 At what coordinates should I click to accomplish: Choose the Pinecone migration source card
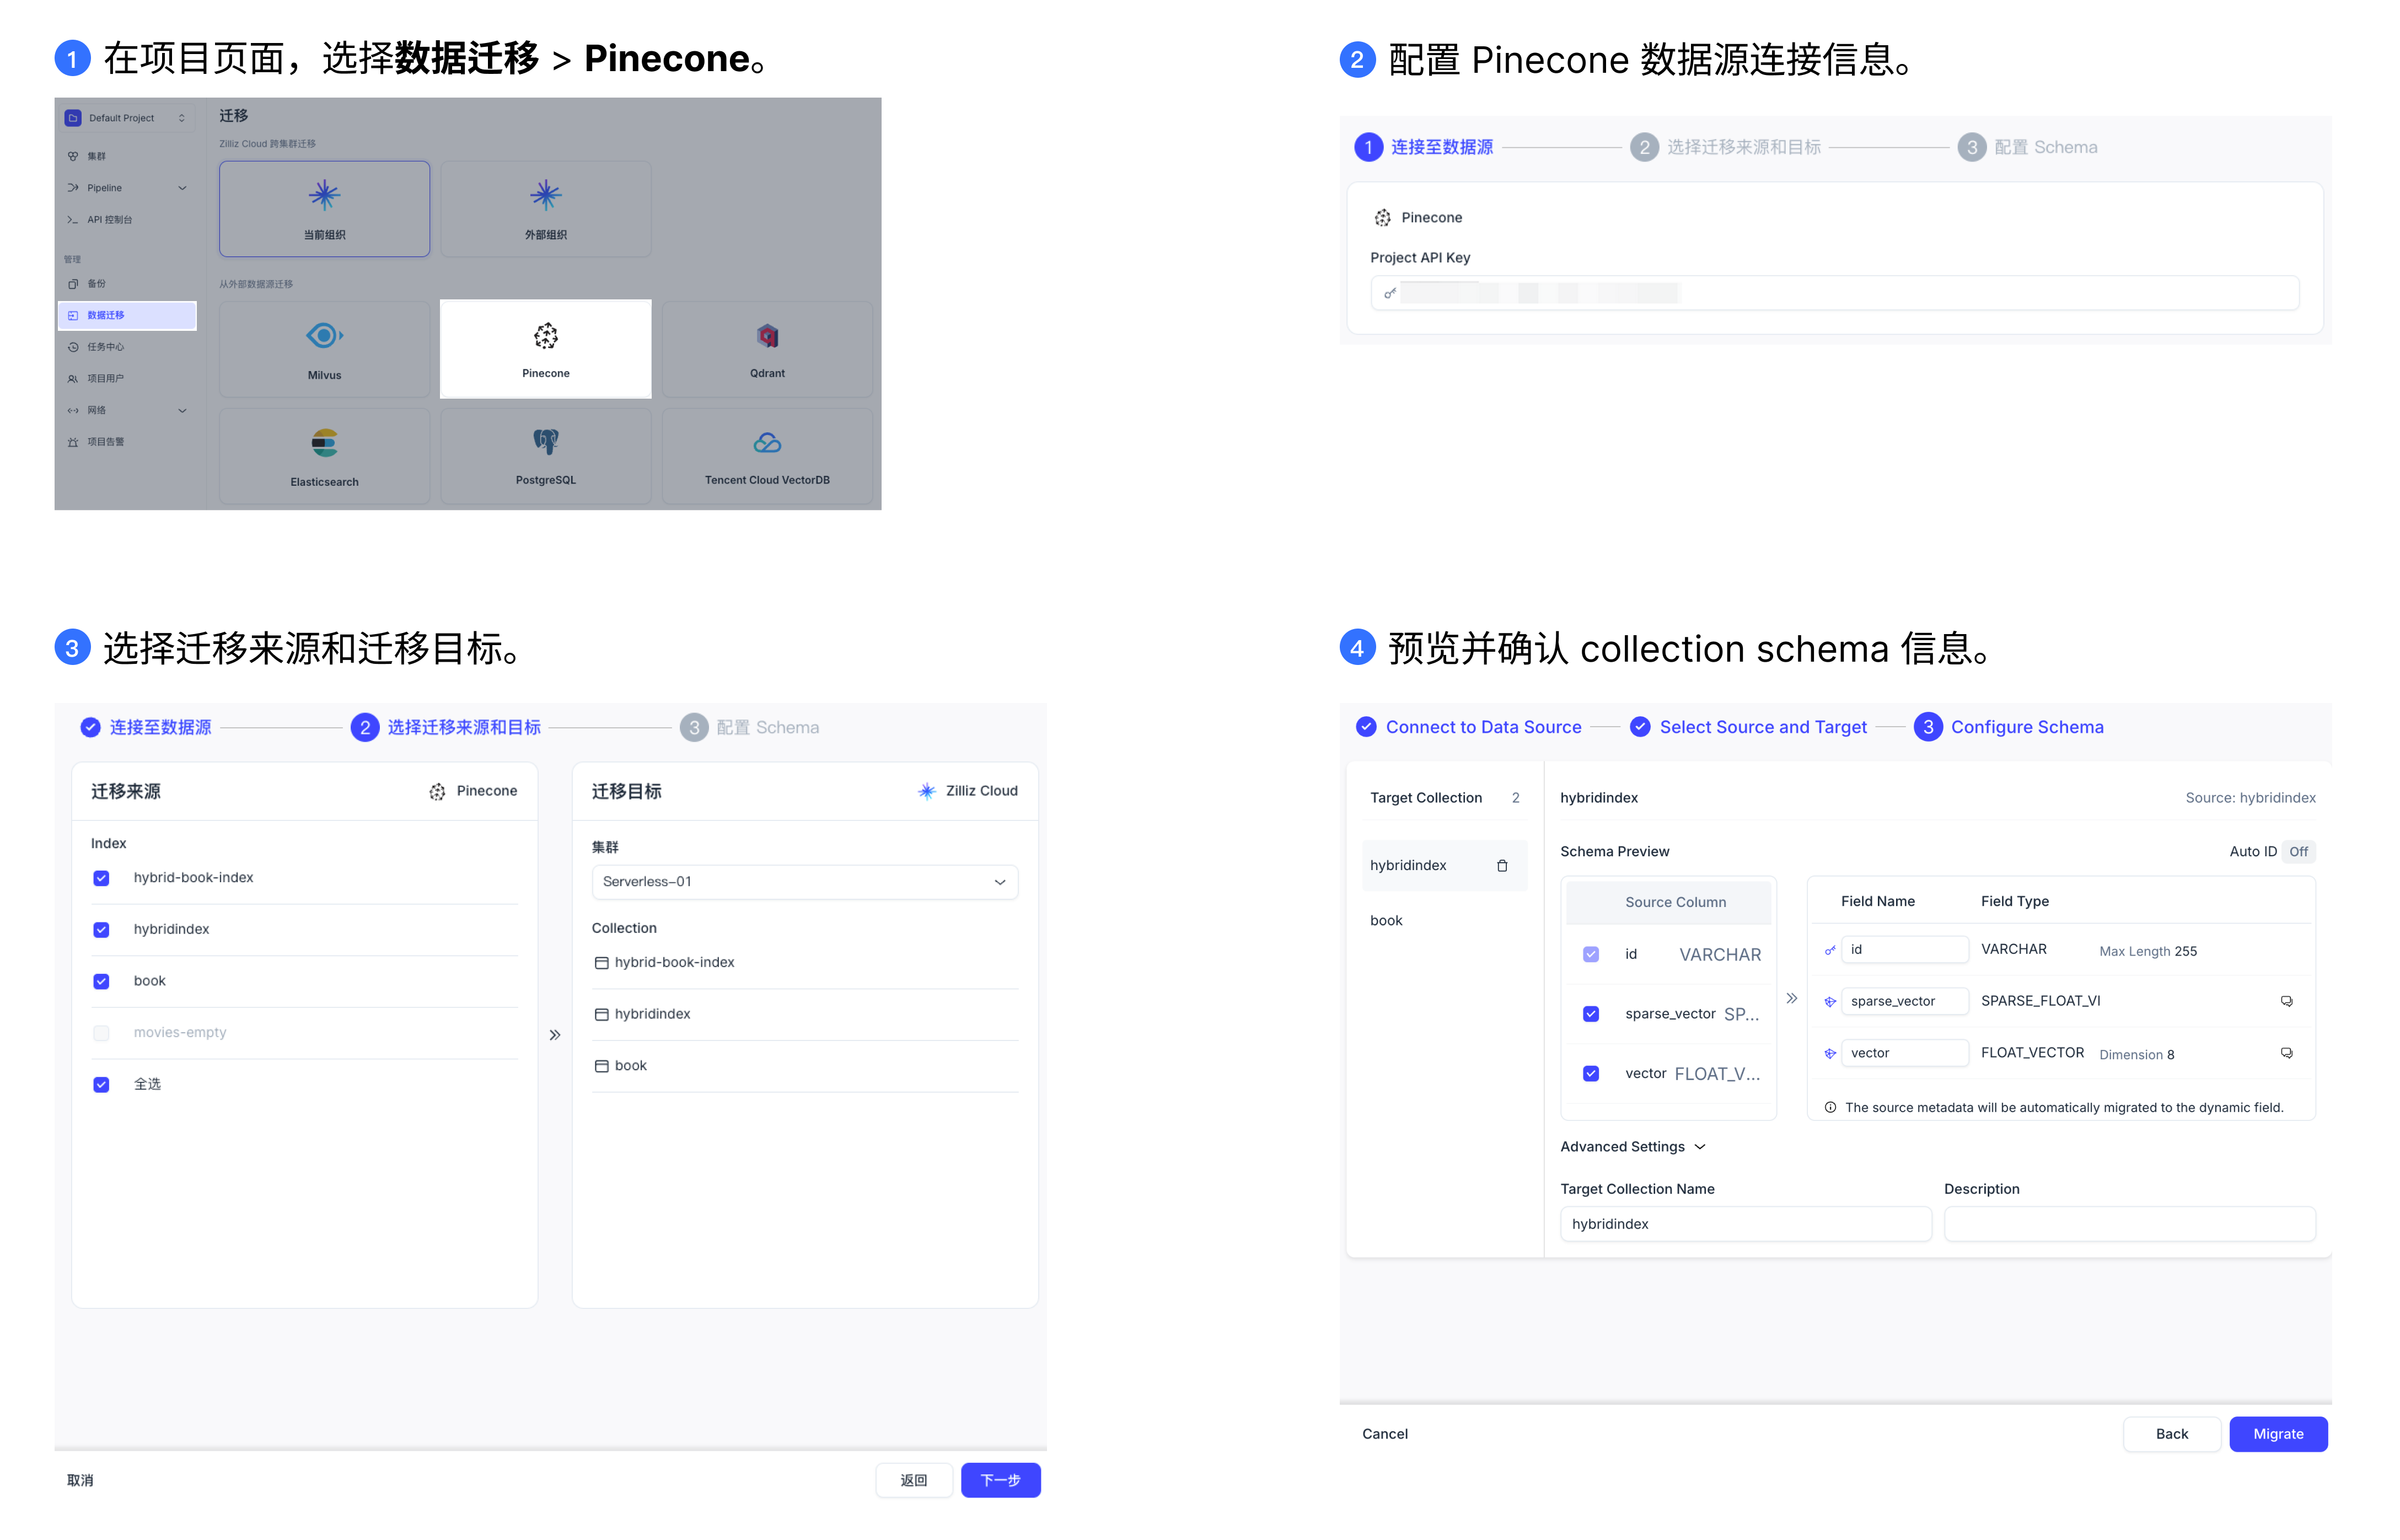[x=546, y=349]
